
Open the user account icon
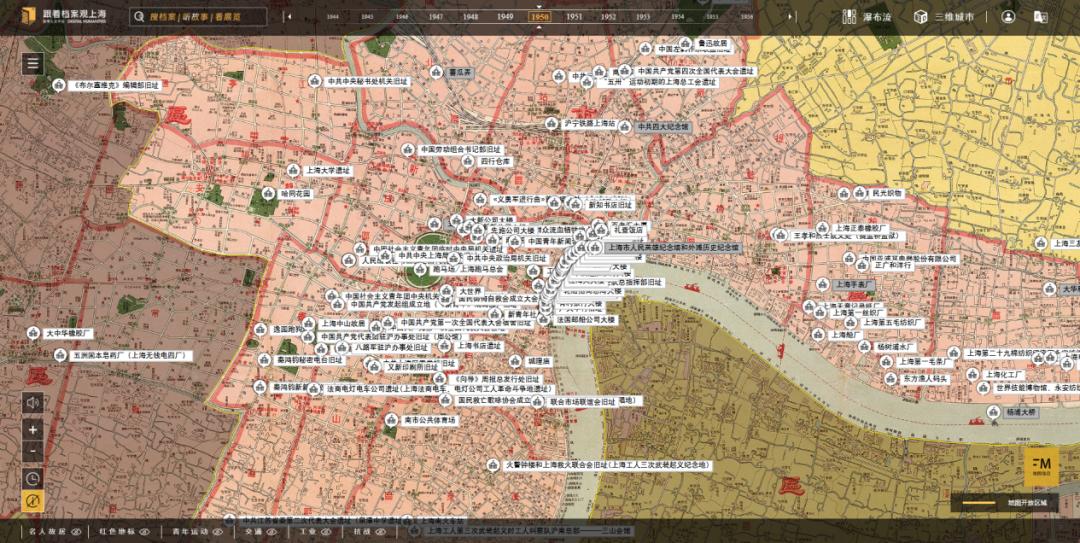(x=1008, y=17)
